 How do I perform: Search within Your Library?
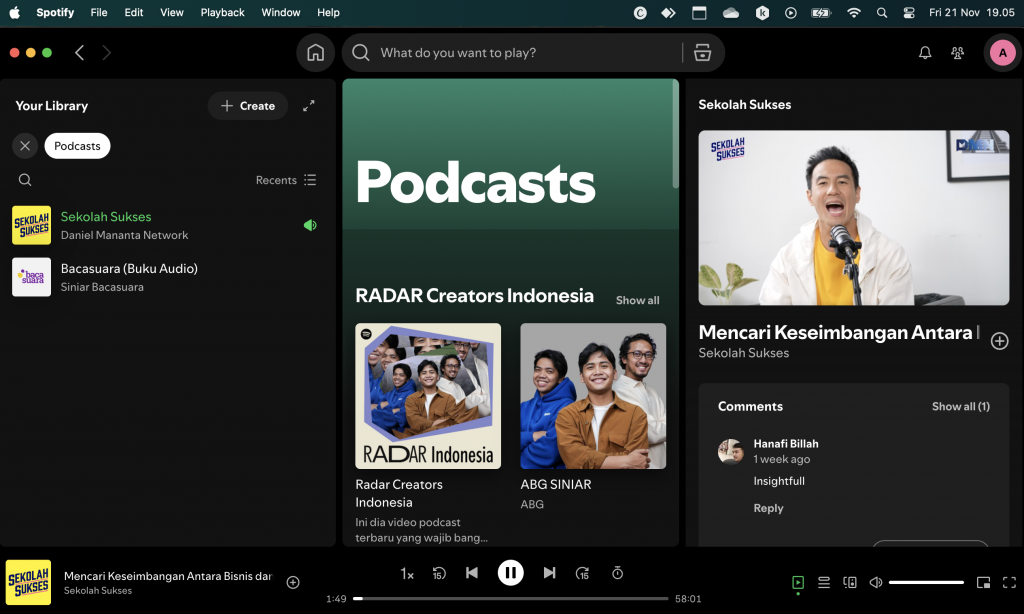(x=25, y=180)
